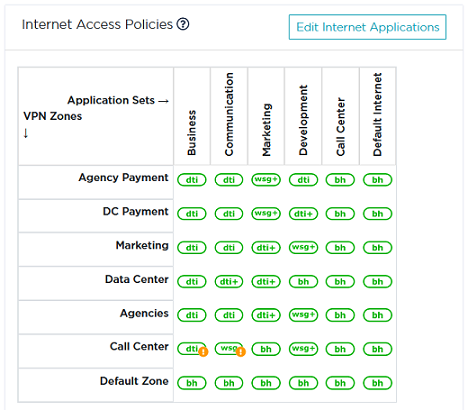Open dti policy for Agencies Business
The height and width of the screenshot is (410, 468).
click(x=192, y=315)
